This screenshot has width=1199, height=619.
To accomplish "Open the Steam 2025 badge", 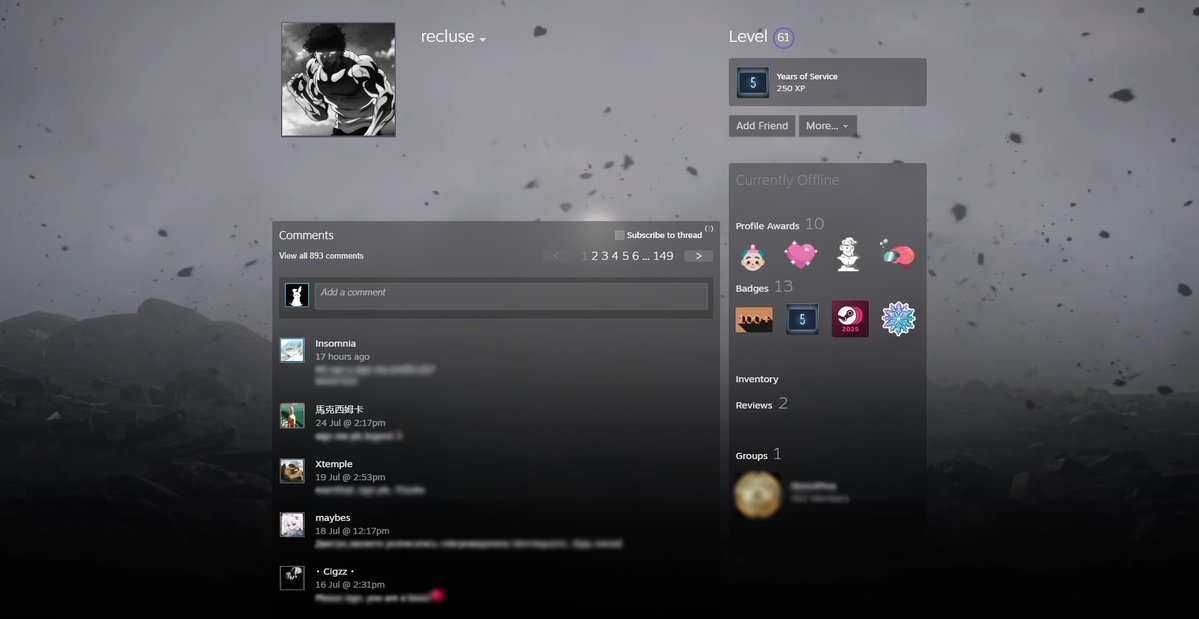I will point(850,319).
